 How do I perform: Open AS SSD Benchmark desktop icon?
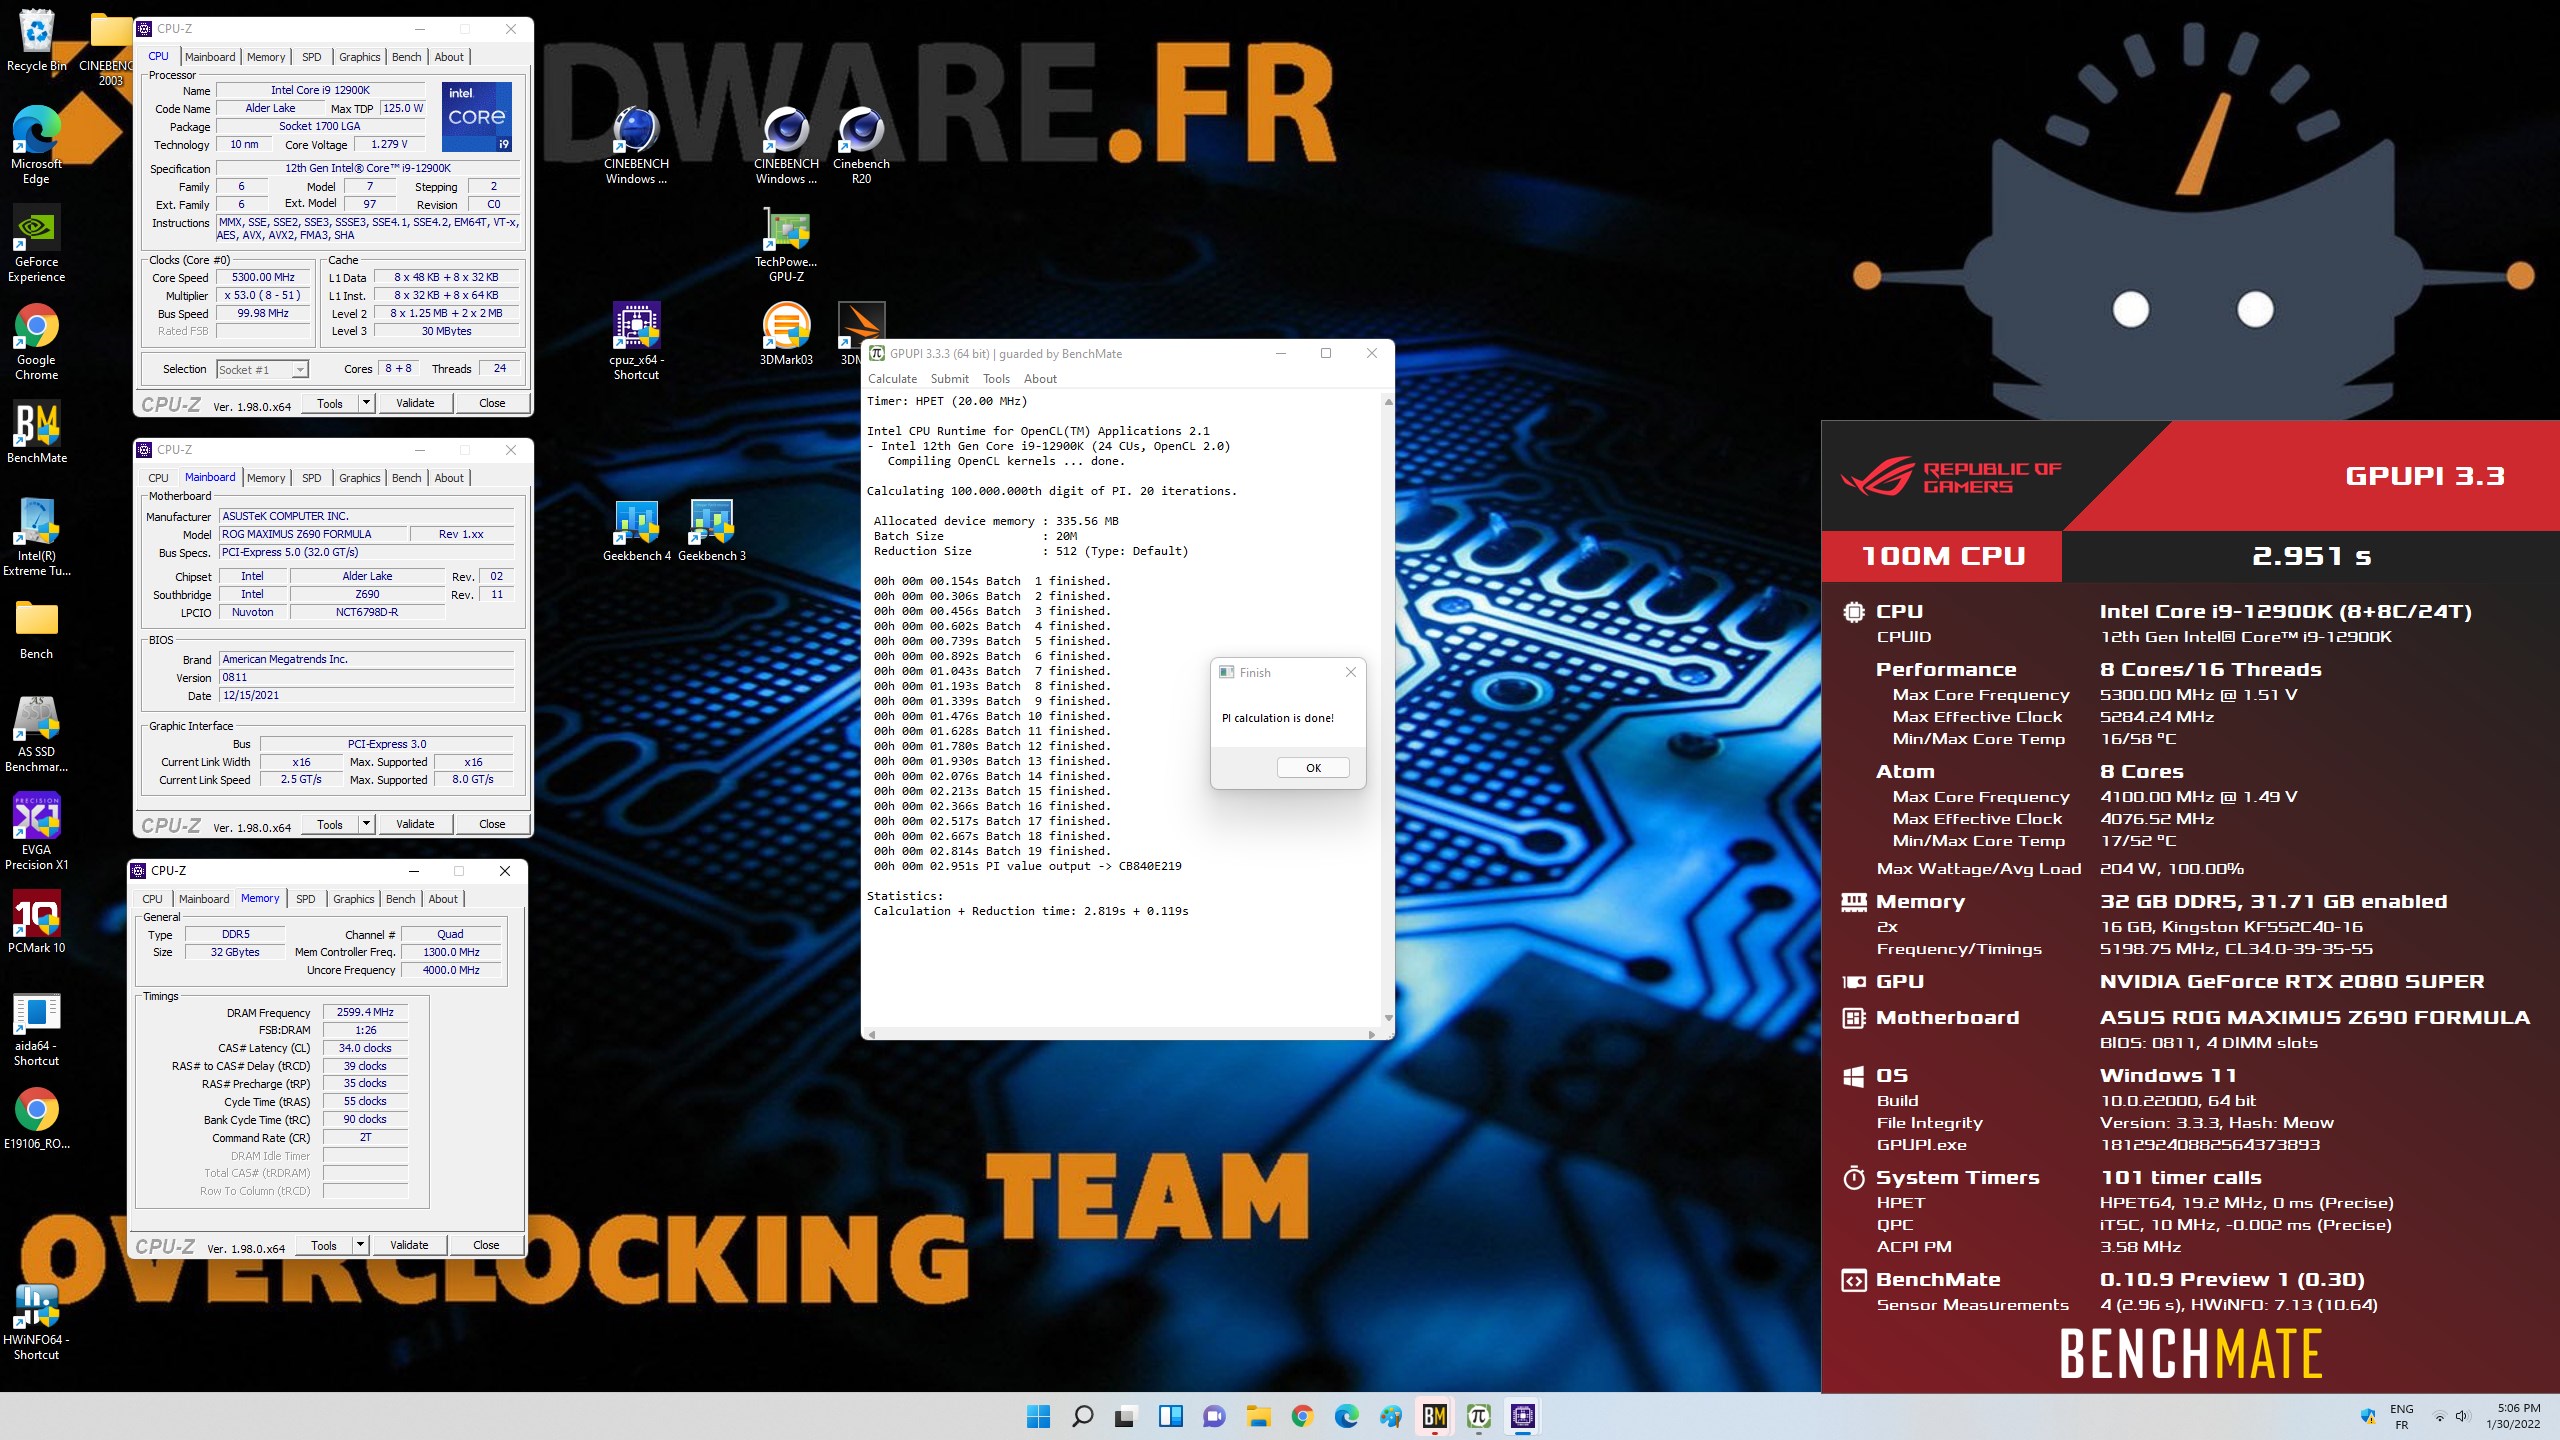click(x=36, y=733)
